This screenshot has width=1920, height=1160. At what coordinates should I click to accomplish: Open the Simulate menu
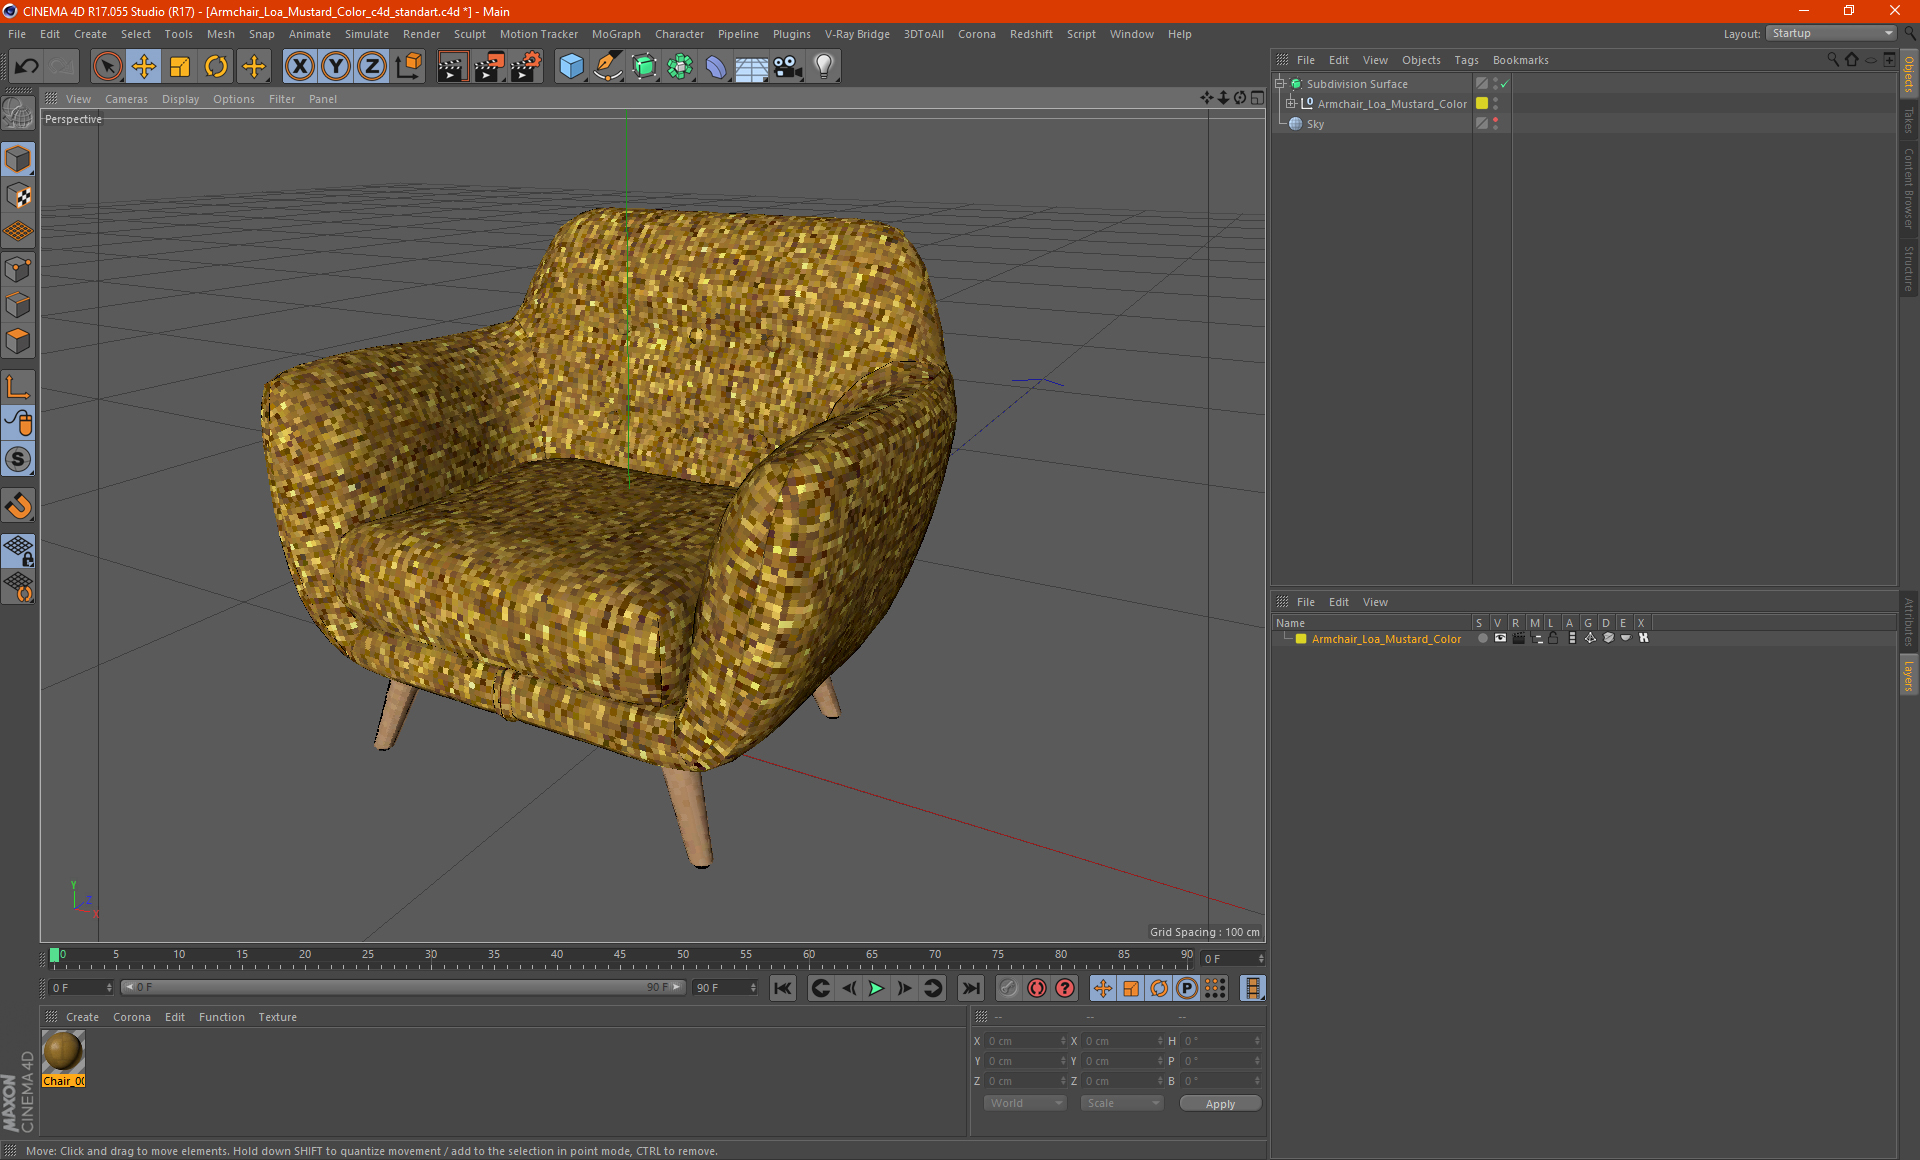click(367, 34)
